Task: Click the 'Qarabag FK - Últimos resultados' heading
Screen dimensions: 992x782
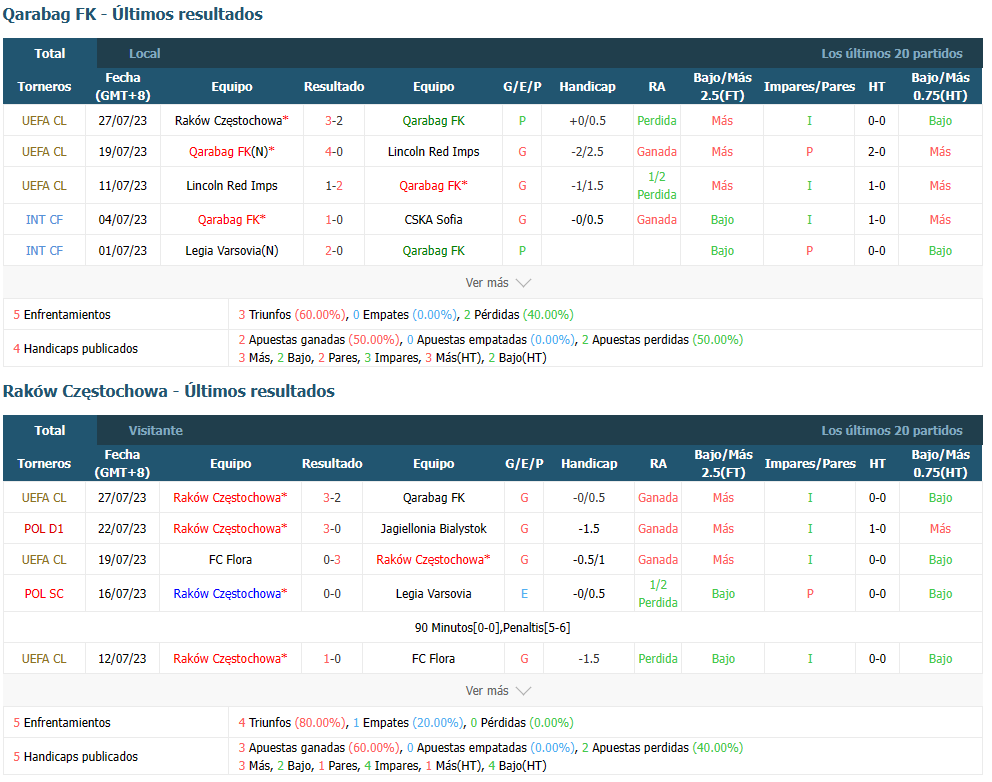Action: (133, 14)
